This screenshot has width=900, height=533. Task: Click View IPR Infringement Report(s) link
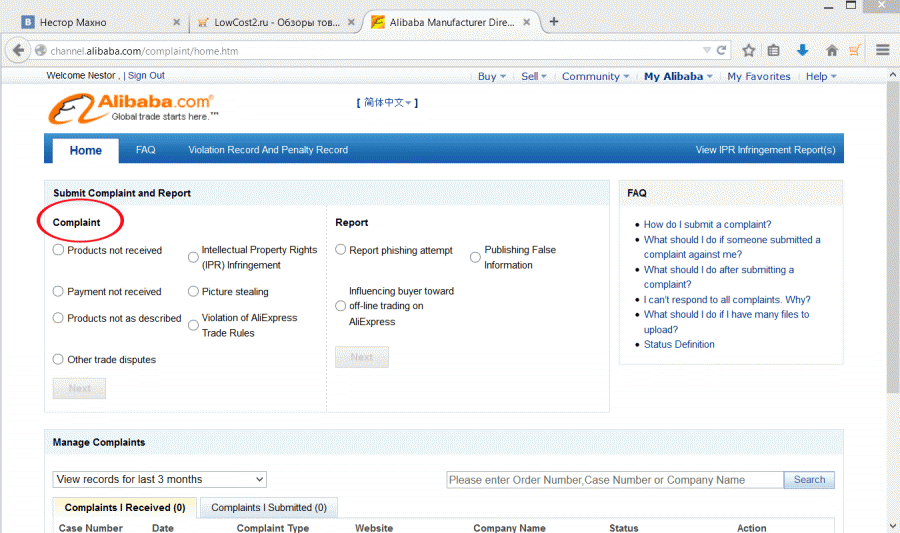pyautogui.click(x=766, y=150)
